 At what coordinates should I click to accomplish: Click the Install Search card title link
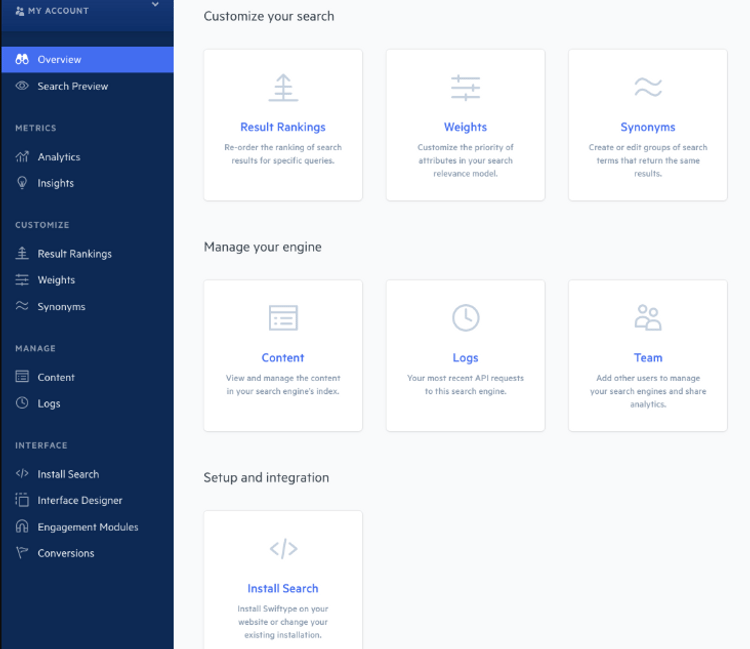tap(283, 588)
